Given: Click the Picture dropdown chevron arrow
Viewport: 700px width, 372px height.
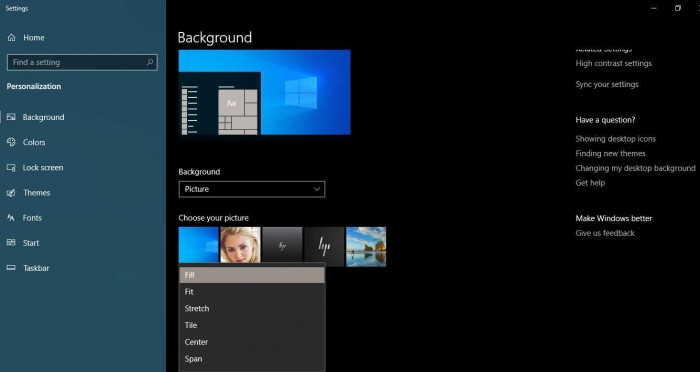Looking at the screenshot, I should pos(317,189).
